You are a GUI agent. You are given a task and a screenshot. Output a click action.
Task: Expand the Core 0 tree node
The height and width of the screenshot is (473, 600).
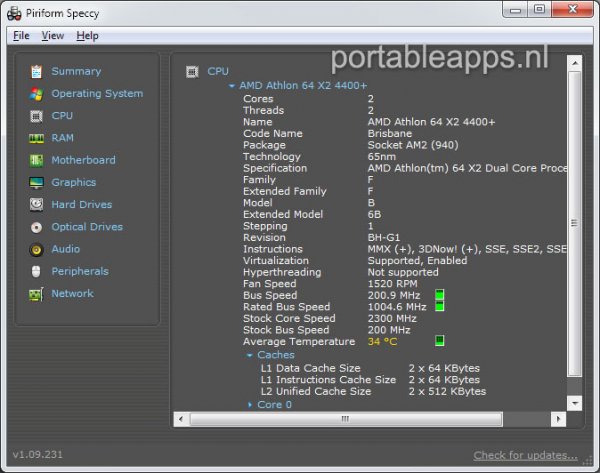click(250, 405)
